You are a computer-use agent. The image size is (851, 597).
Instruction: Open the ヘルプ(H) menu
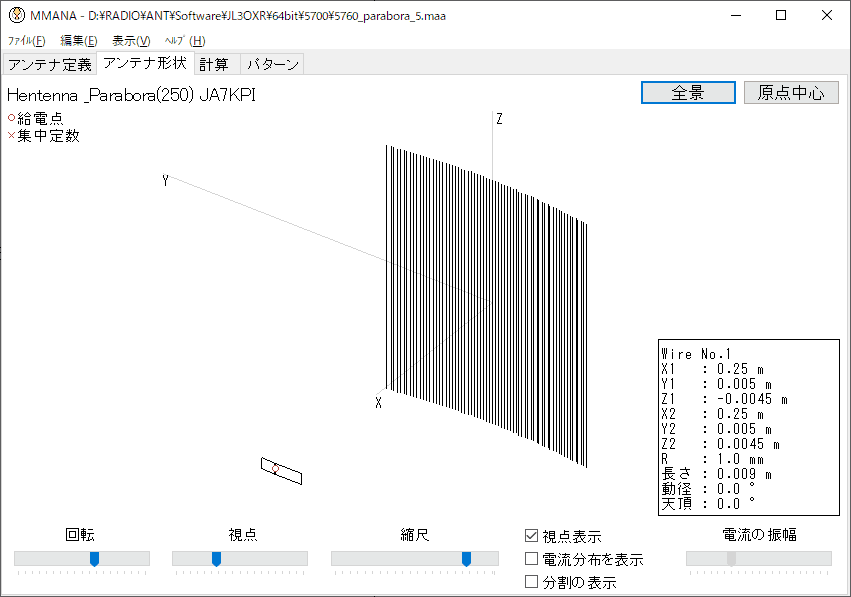[x=184, y=41]
